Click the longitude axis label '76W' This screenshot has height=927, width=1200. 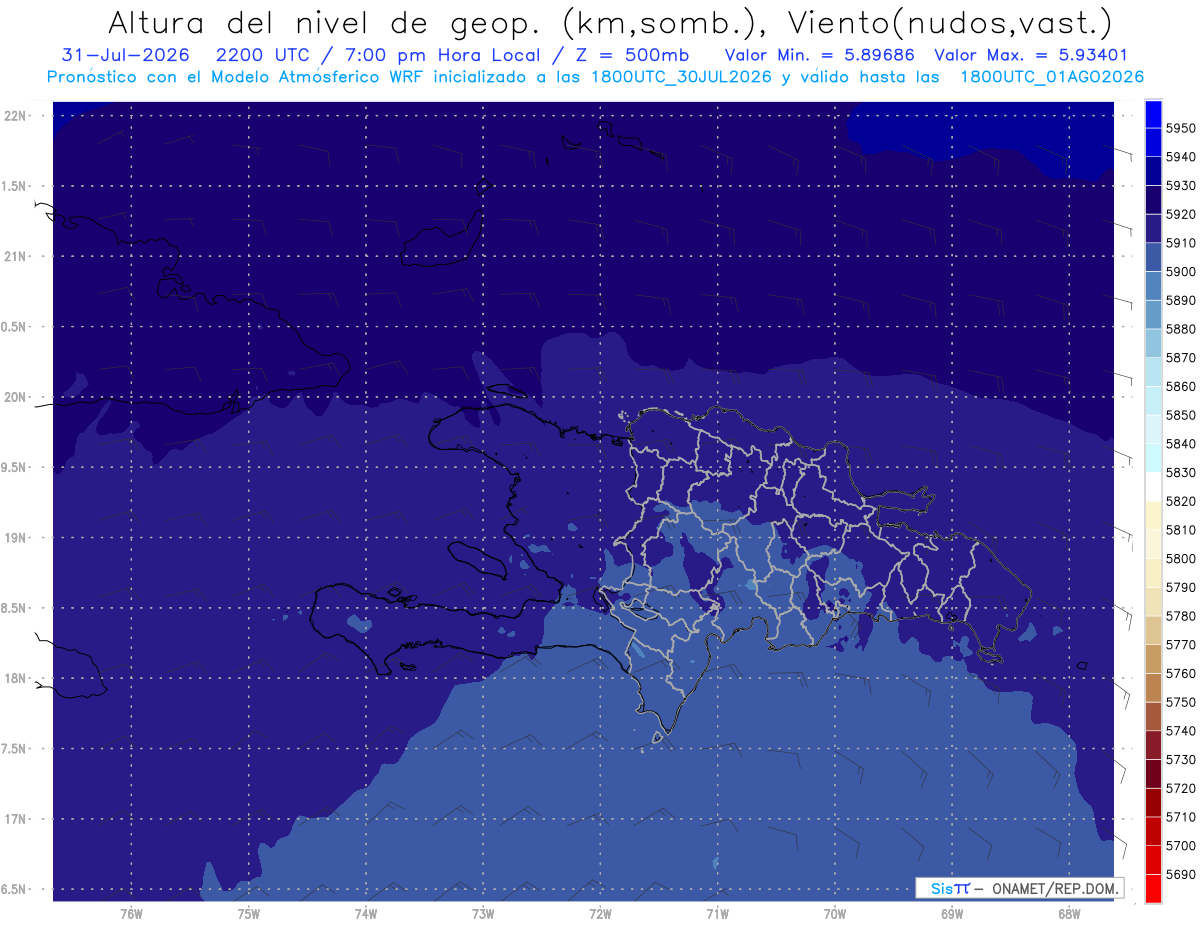131,915
